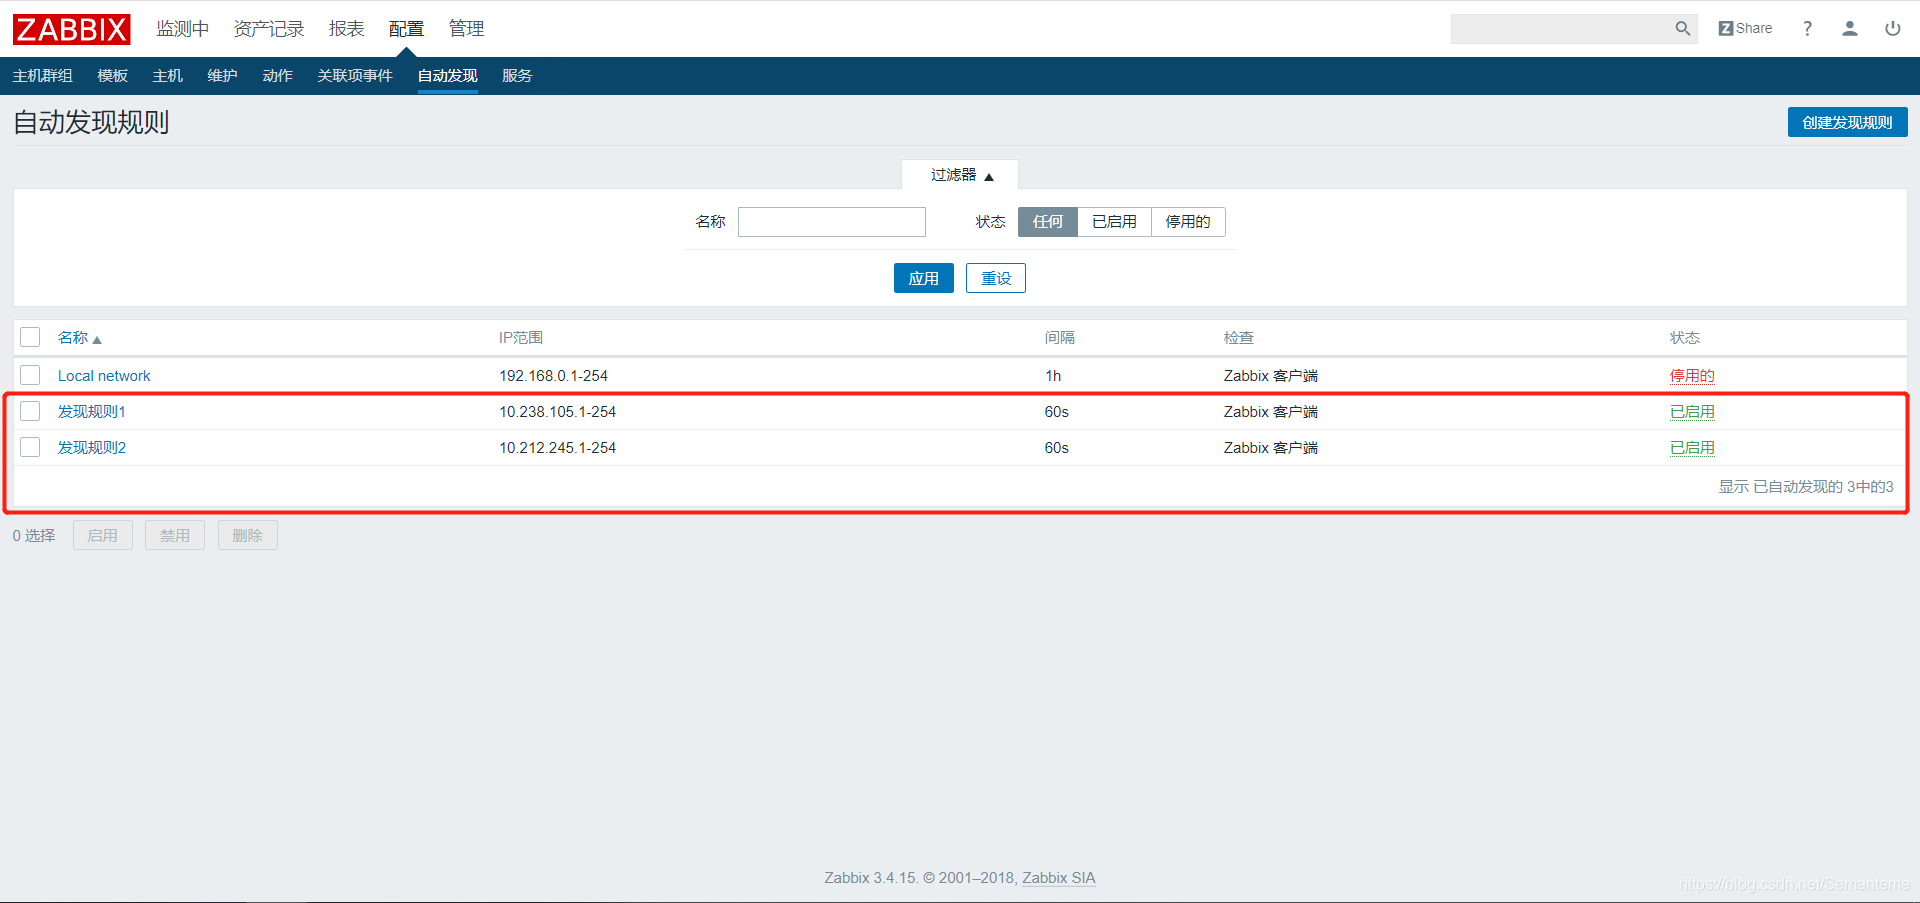Sort by 名称 column header
The height and width of the screenshot is (903, 1920).
79,338
